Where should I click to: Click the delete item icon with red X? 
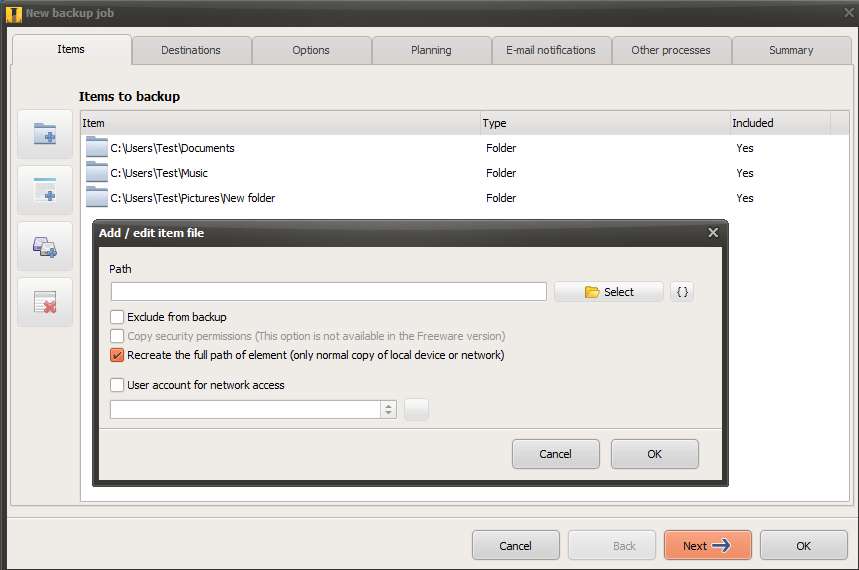coord(45,303)
